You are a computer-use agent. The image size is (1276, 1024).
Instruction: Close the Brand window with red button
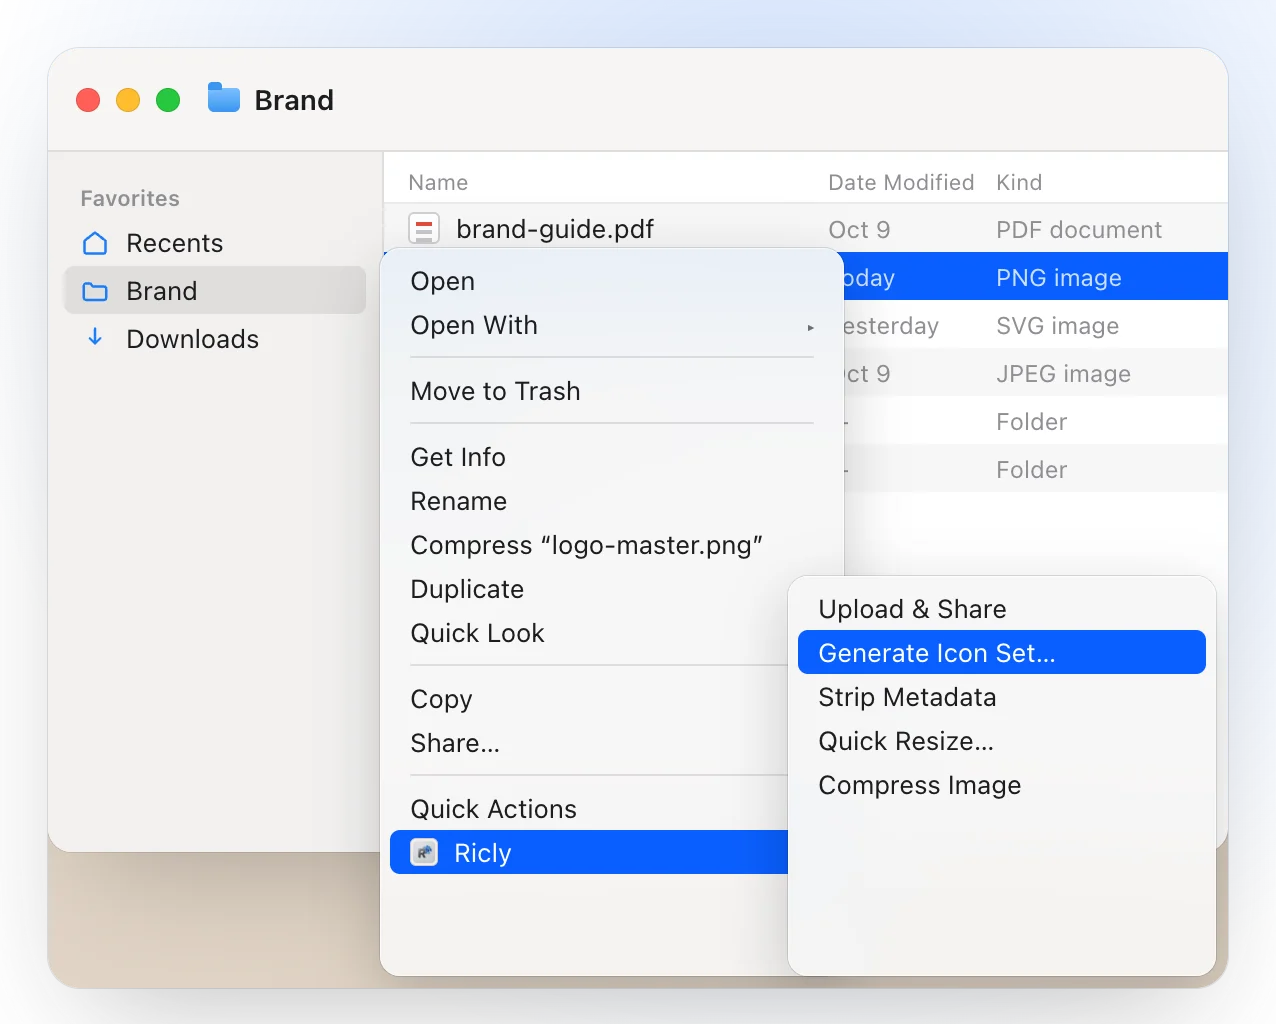(88, 100)
